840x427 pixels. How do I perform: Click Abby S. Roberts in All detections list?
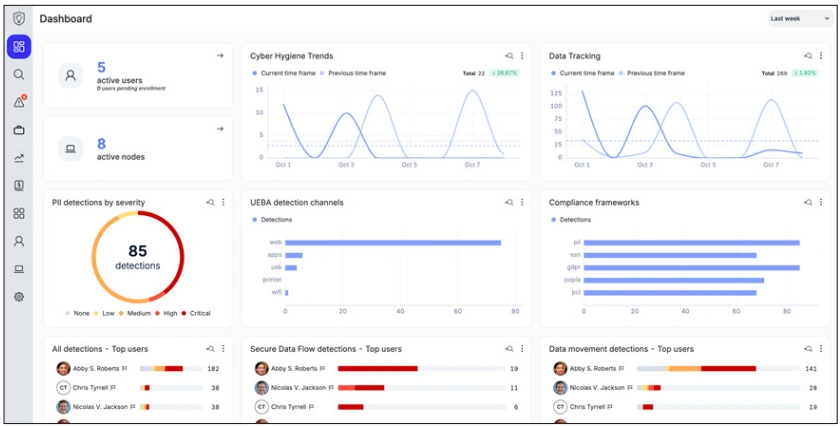tap(96, 369)
